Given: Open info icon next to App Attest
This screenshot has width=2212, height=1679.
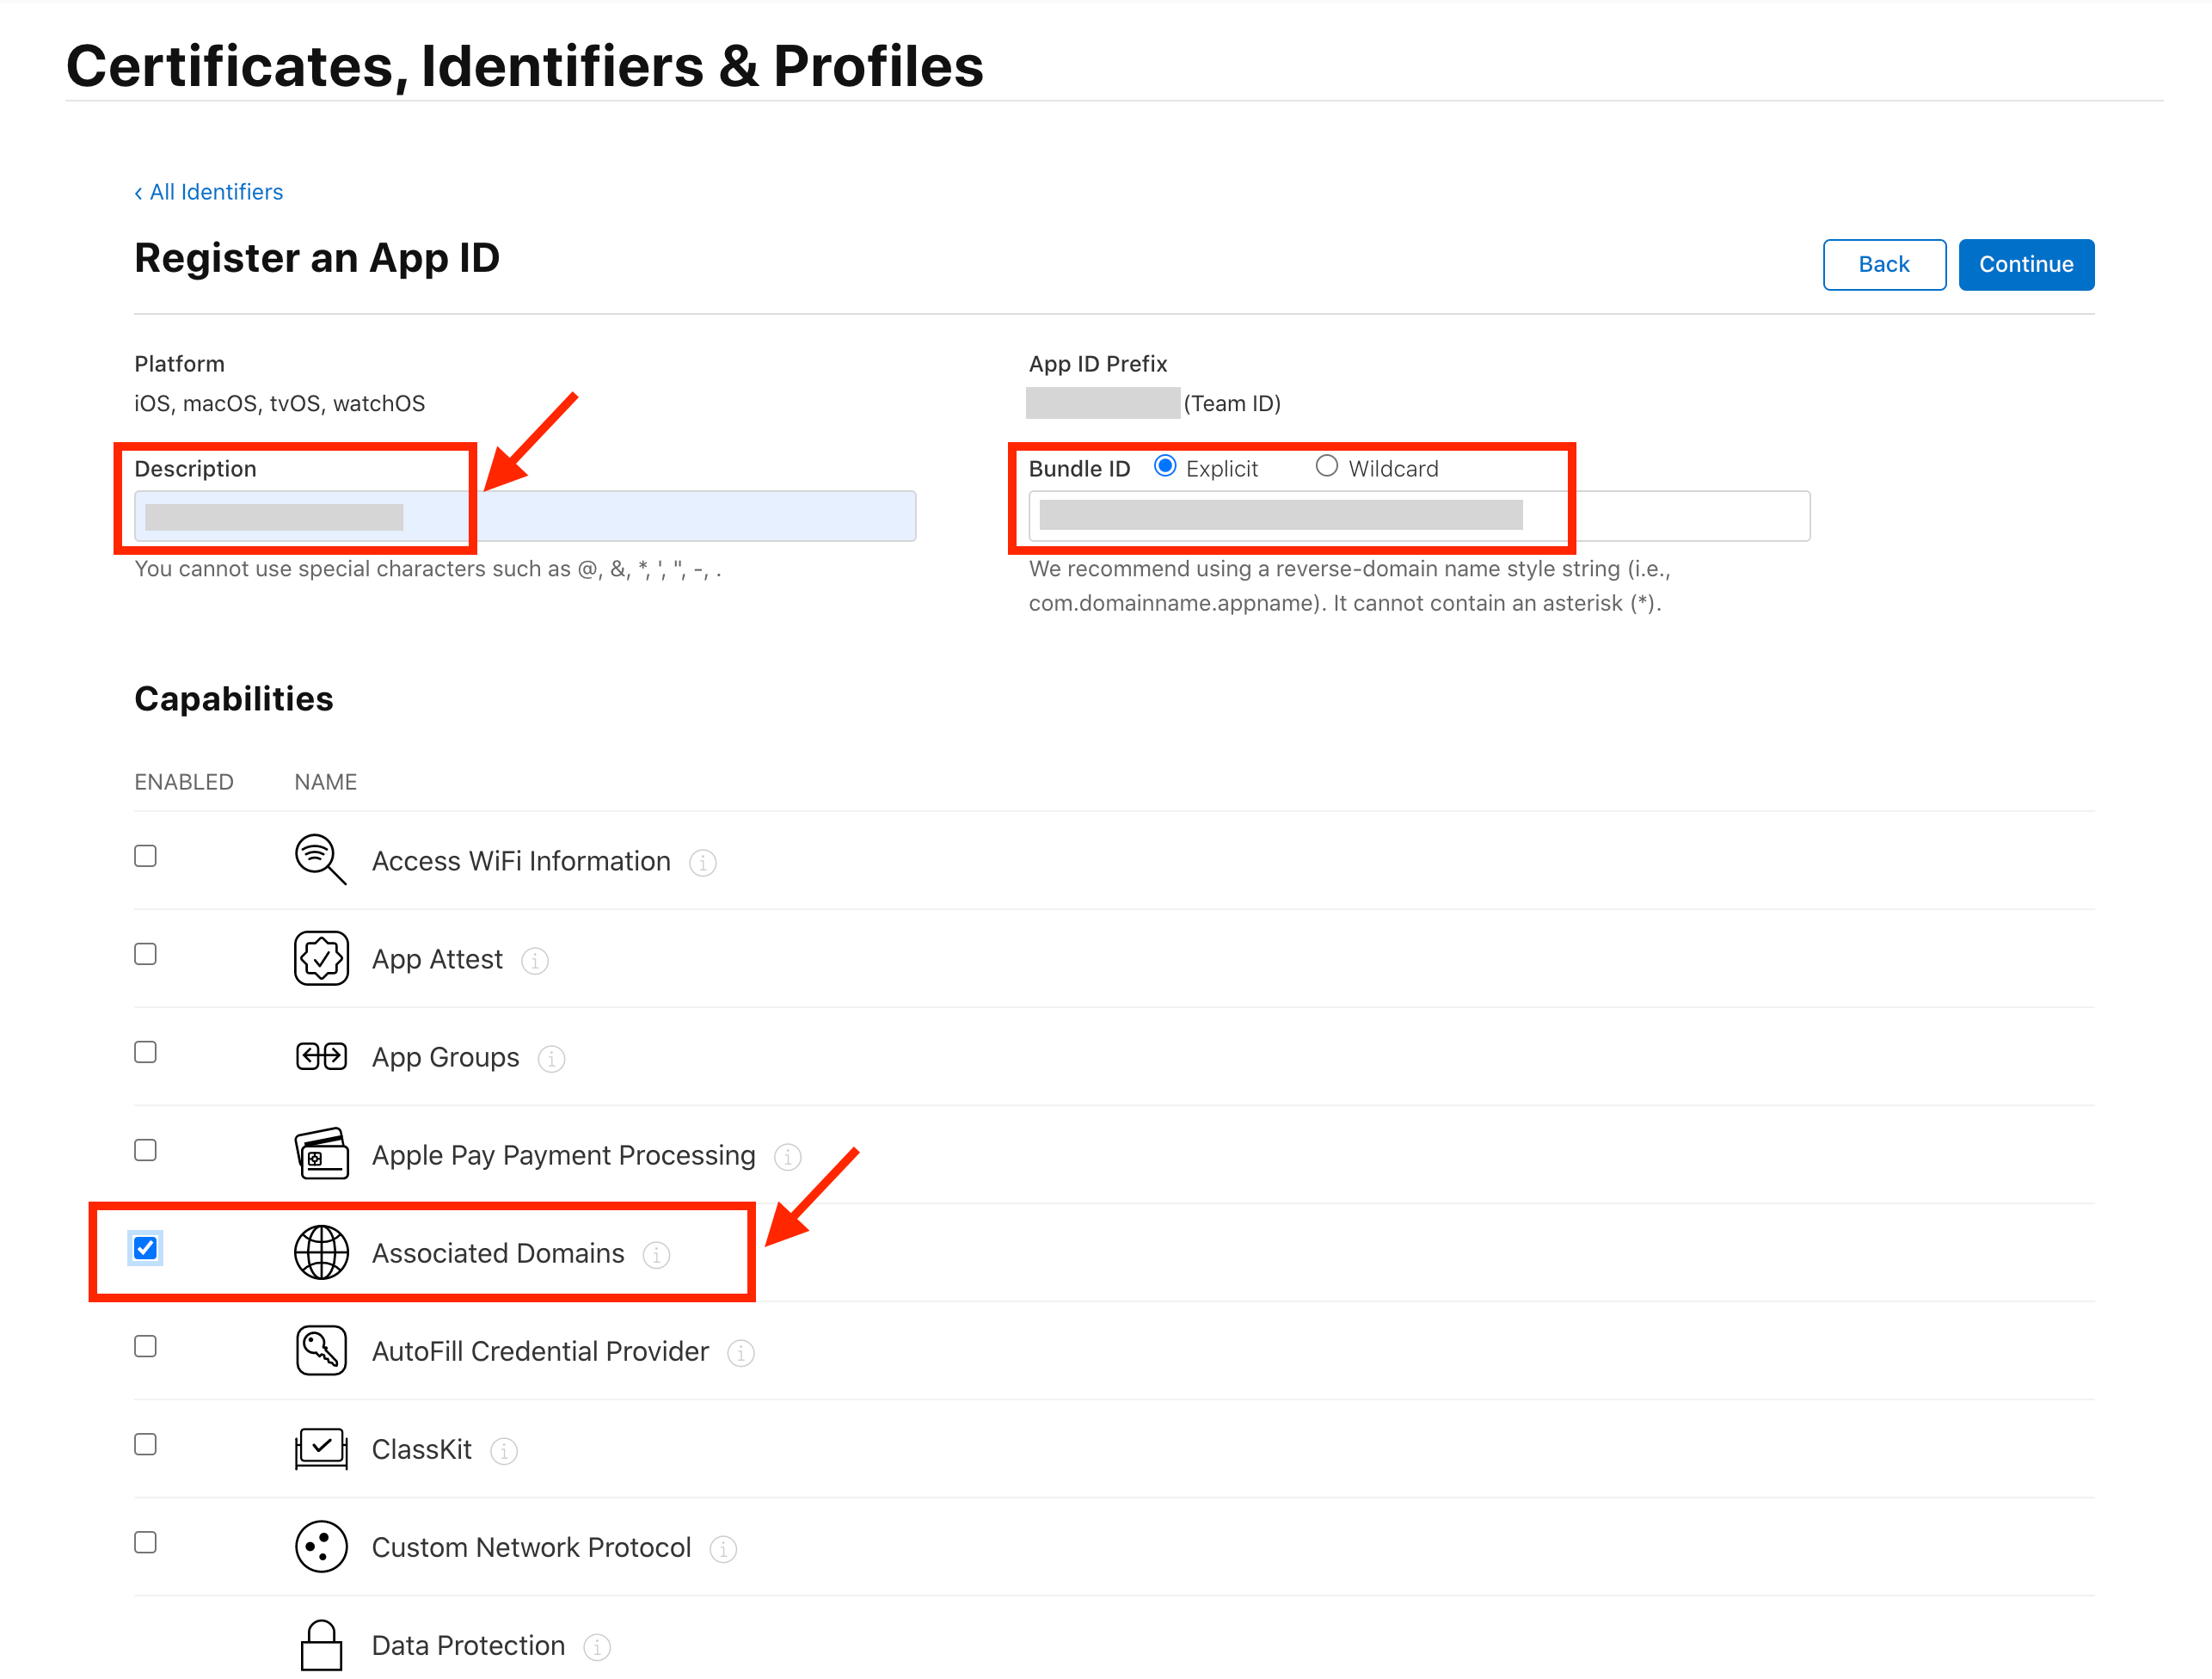Looking at the screenshot, I should (535, 960).
